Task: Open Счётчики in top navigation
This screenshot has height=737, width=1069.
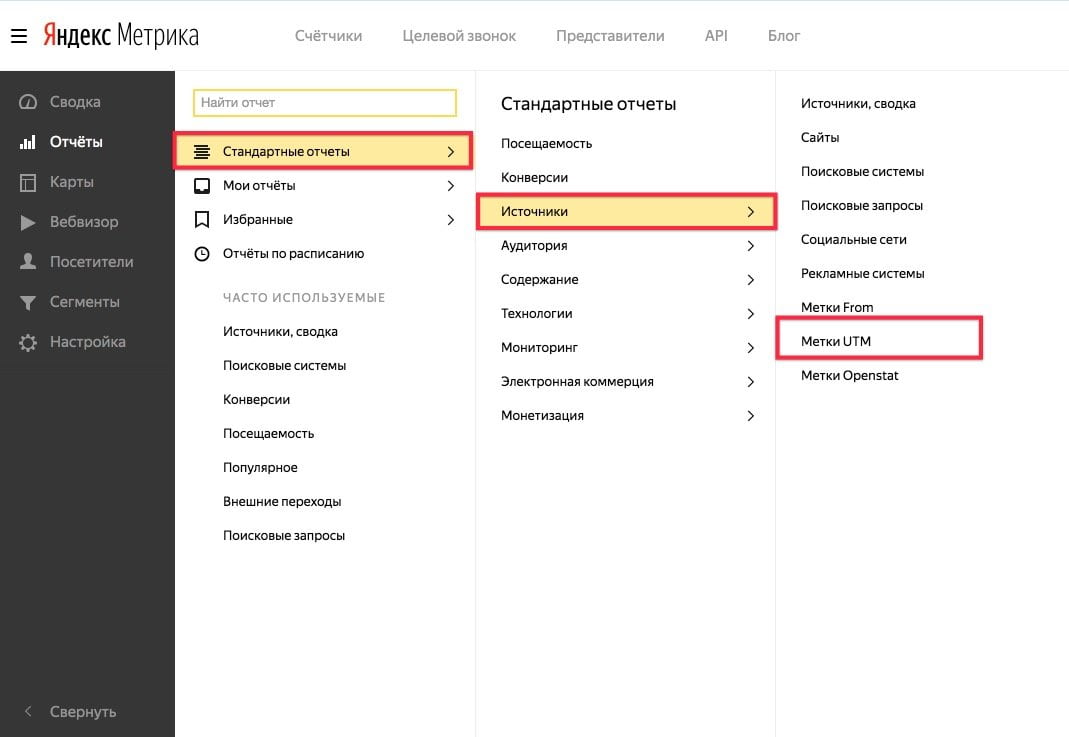Action: [328, 36]
